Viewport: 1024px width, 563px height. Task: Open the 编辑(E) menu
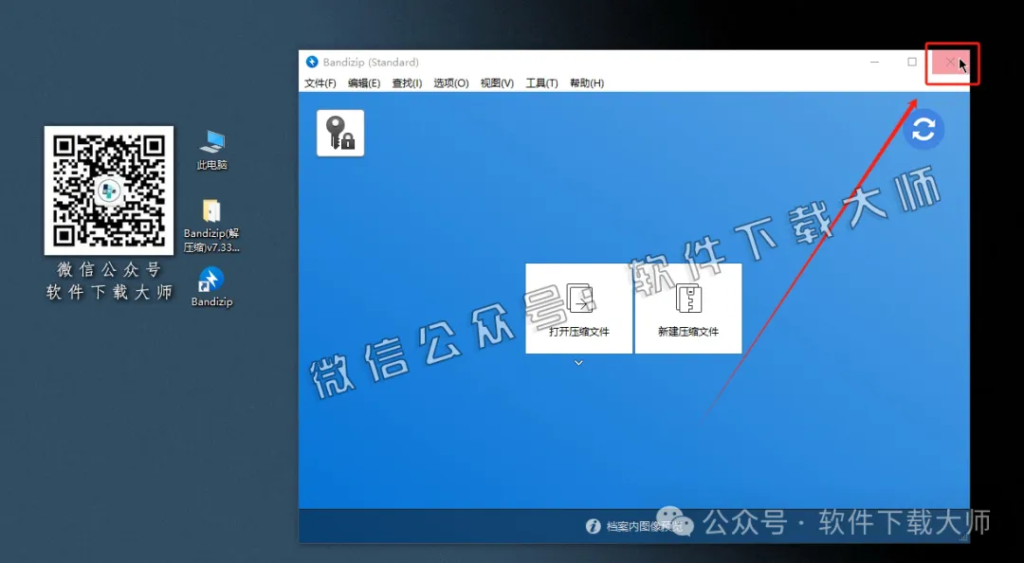tap(364, 83)
